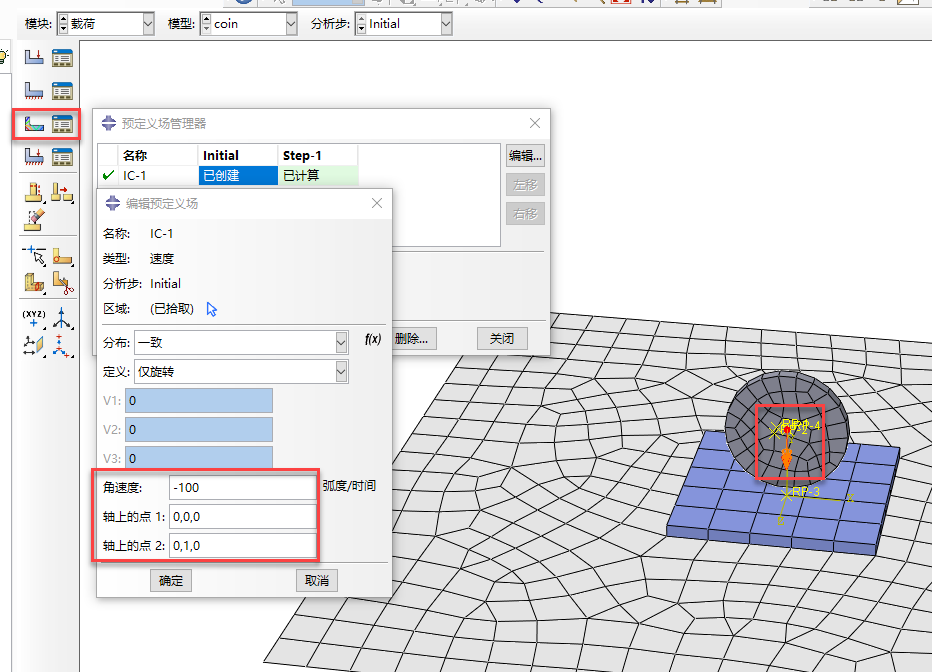932x672 pixels.
Task: Select the IC-1 row name cell
Action: coord(158,175)
